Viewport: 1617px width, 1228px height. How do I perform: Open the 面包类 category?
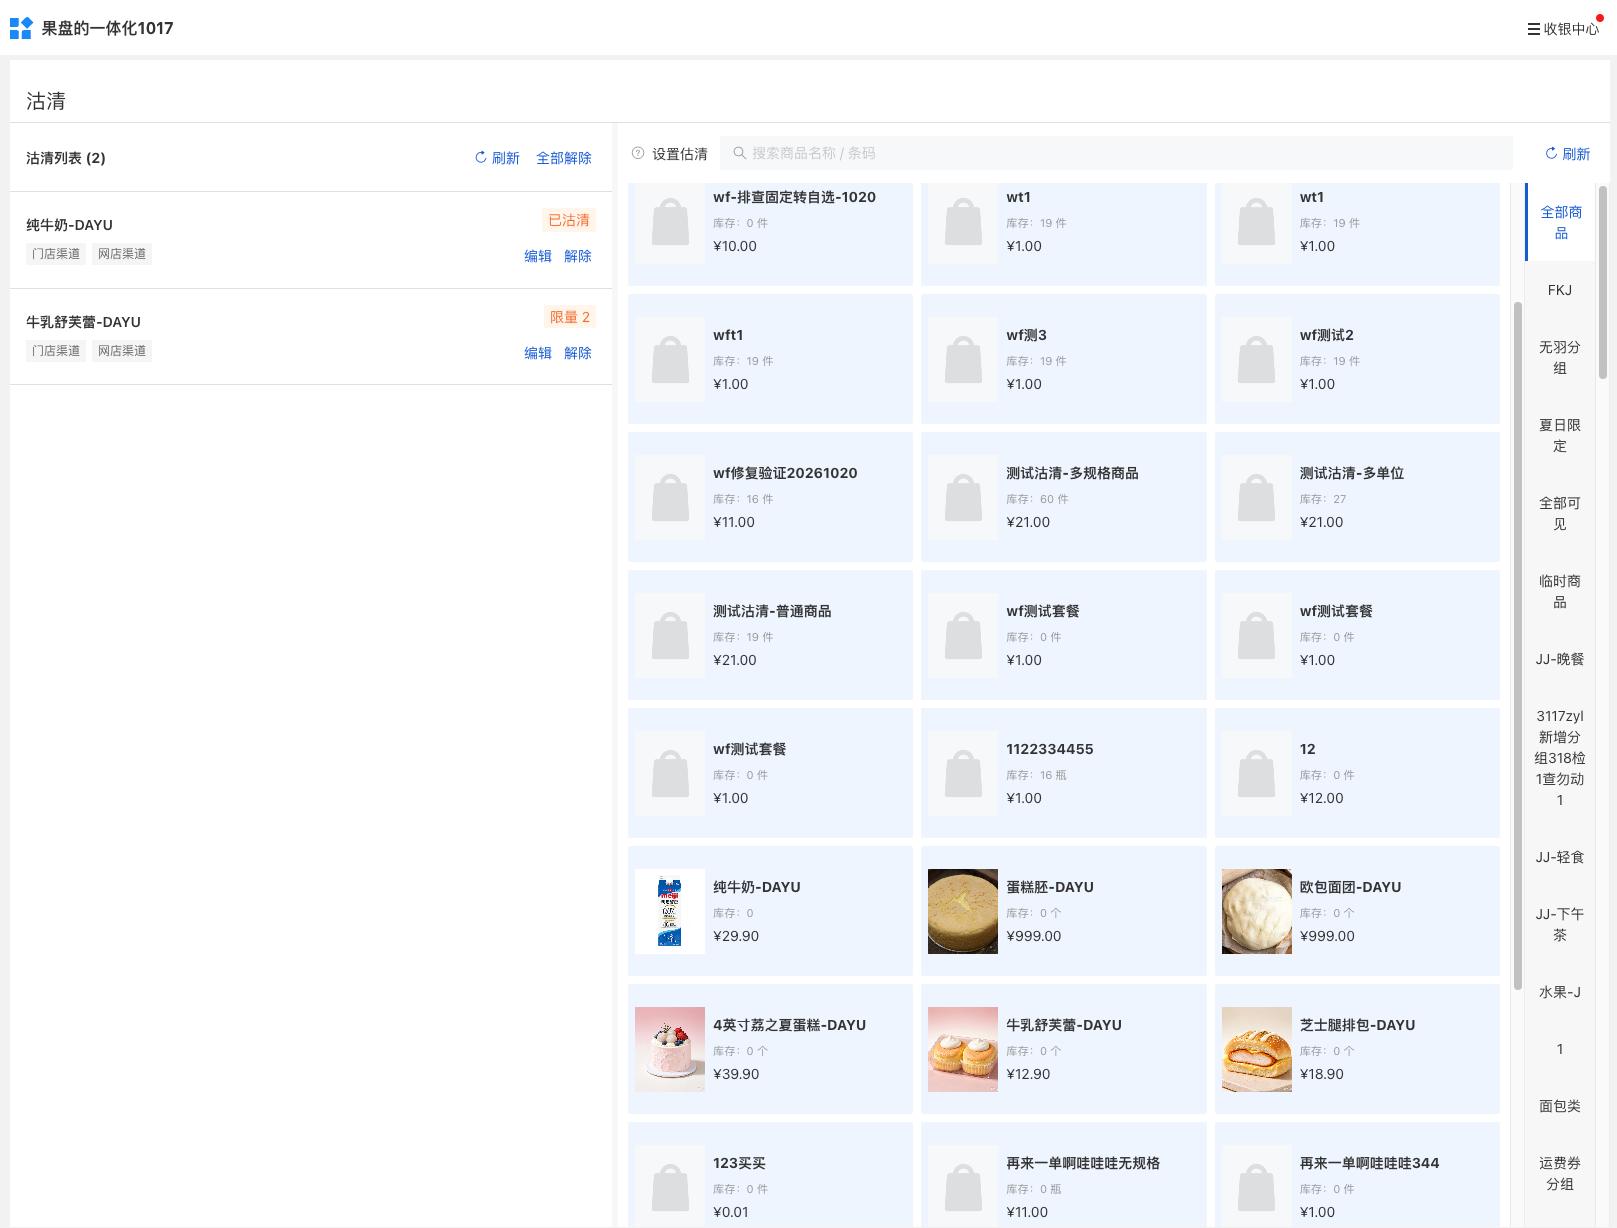[1560, 1106]
